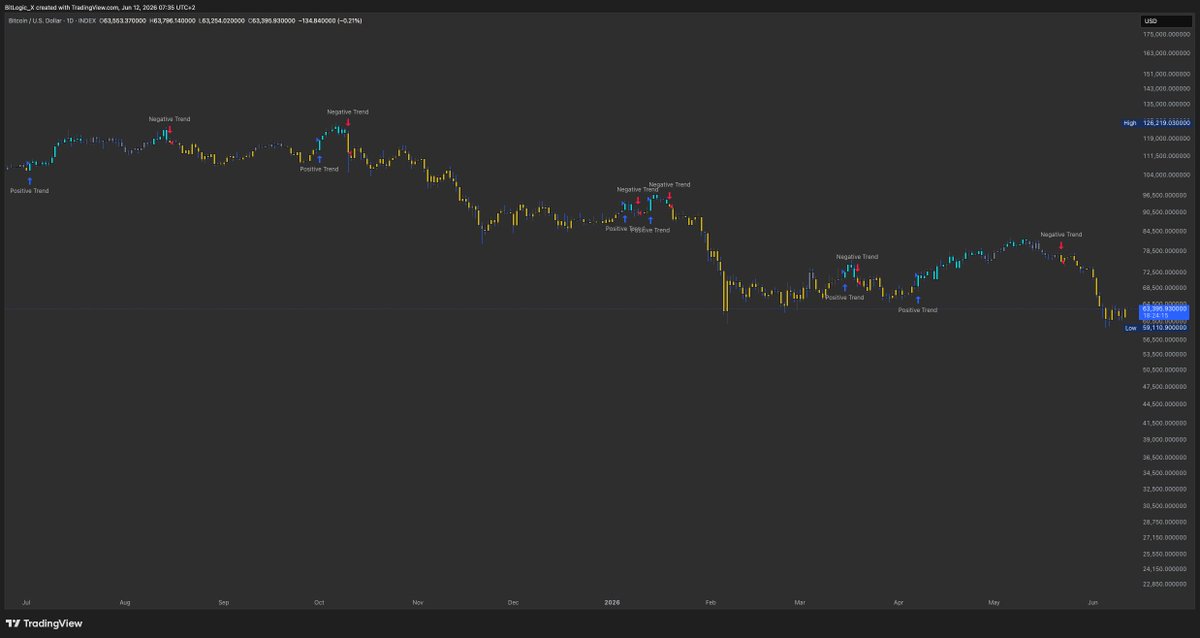The width and height of the screenshot is (1200, 638).
Task: Click the red down arrow under the August Negative Trend label
Action: 169,129
